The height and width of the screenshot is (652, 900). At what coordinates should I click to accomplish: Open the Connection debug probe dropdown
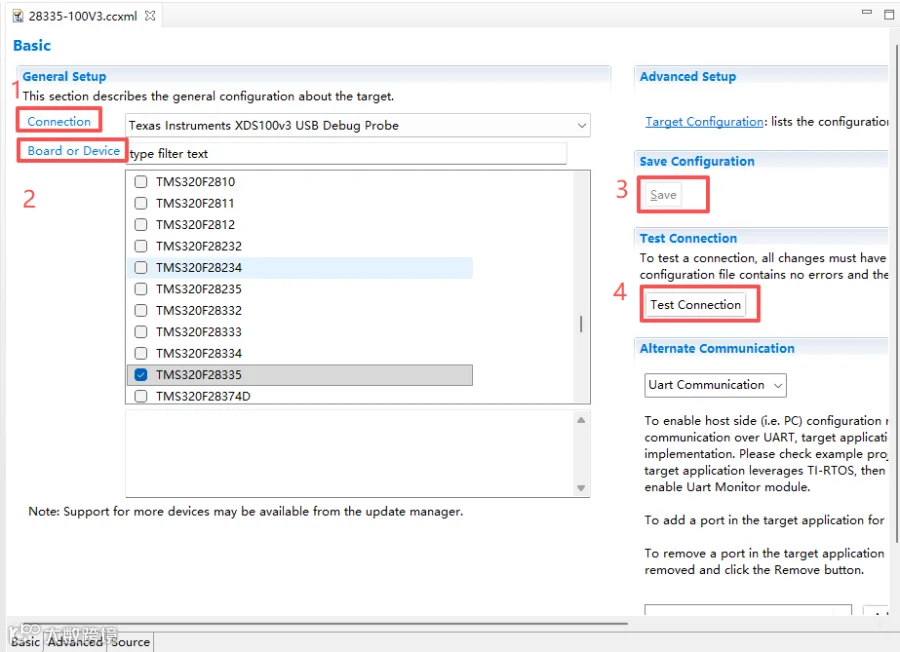[358, 125]
